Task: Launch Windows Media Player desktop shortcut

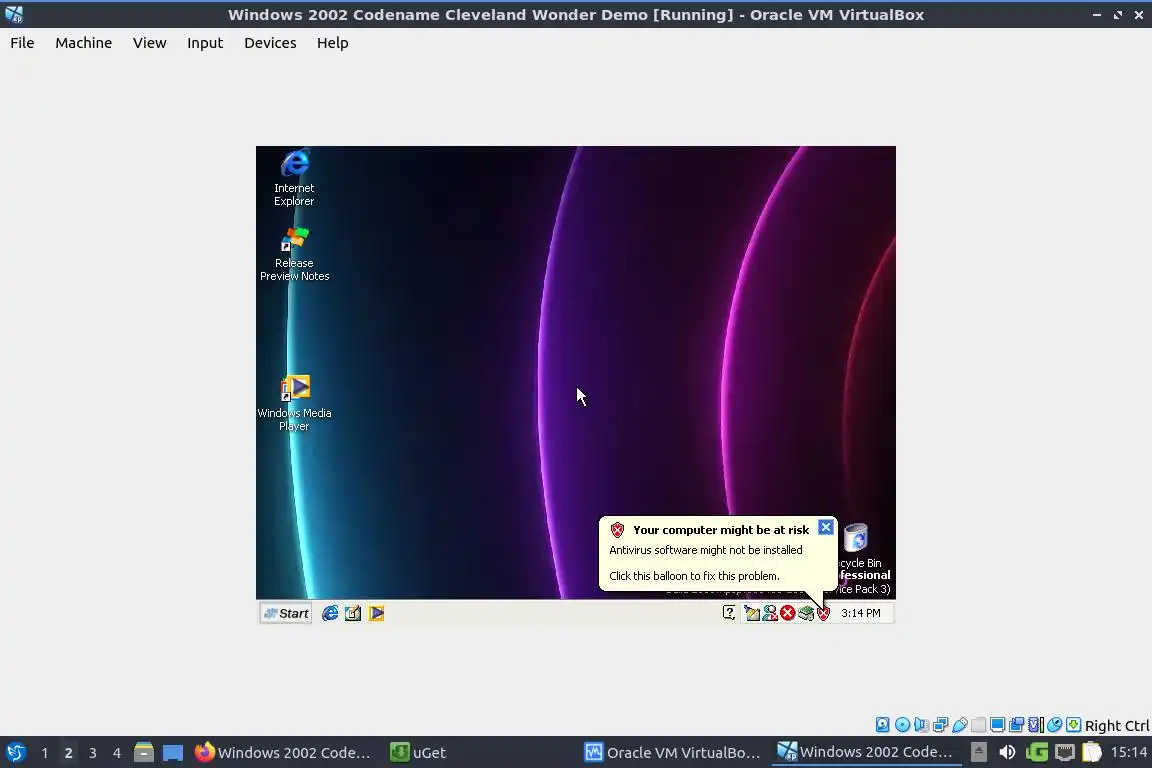Action: pos(294,403)
